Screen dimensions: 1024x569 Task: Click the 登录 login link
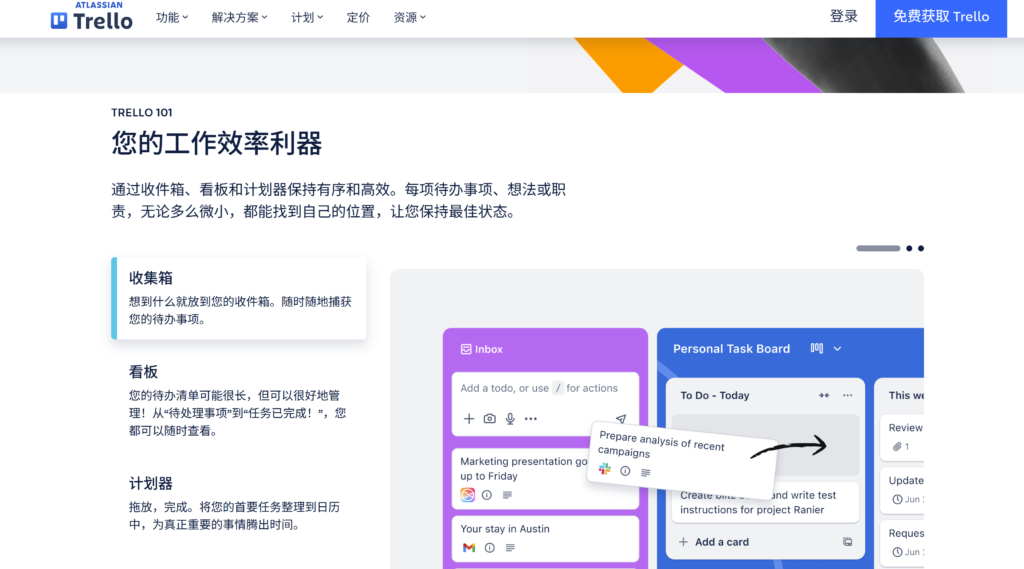click(x=843, y=17)
